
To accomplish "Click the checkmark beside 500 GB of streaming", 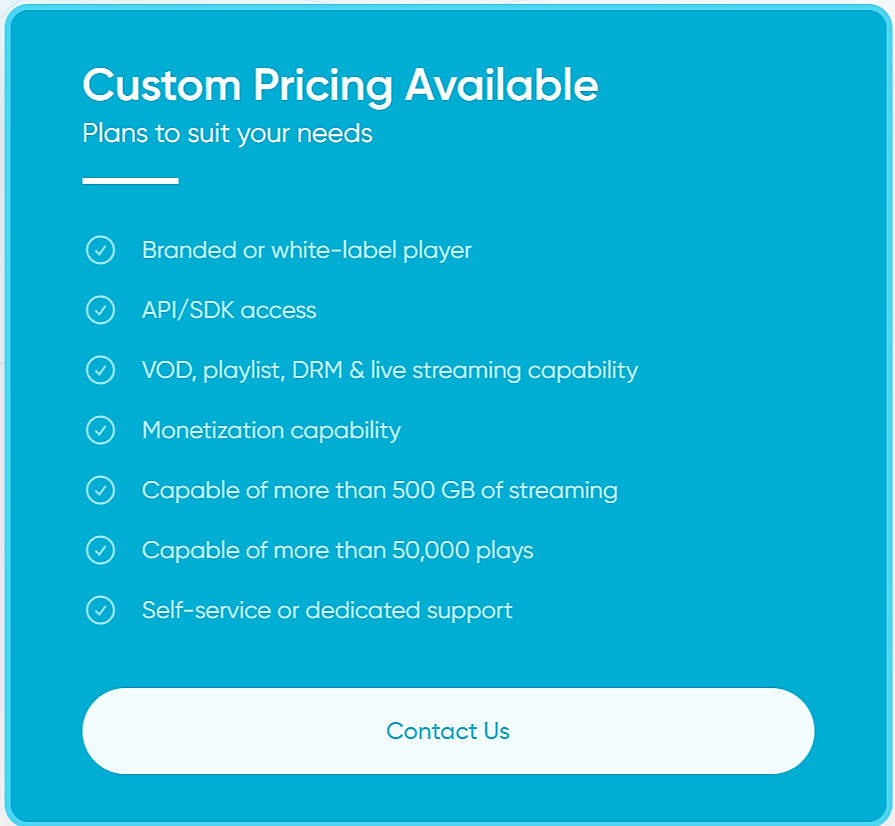I will tap(100, 490).
